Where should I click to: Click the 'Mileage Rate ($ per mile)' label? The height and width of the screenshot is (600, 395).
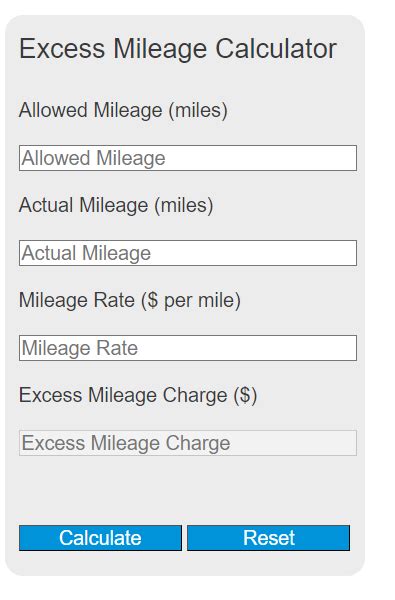[x=130, y=300]
